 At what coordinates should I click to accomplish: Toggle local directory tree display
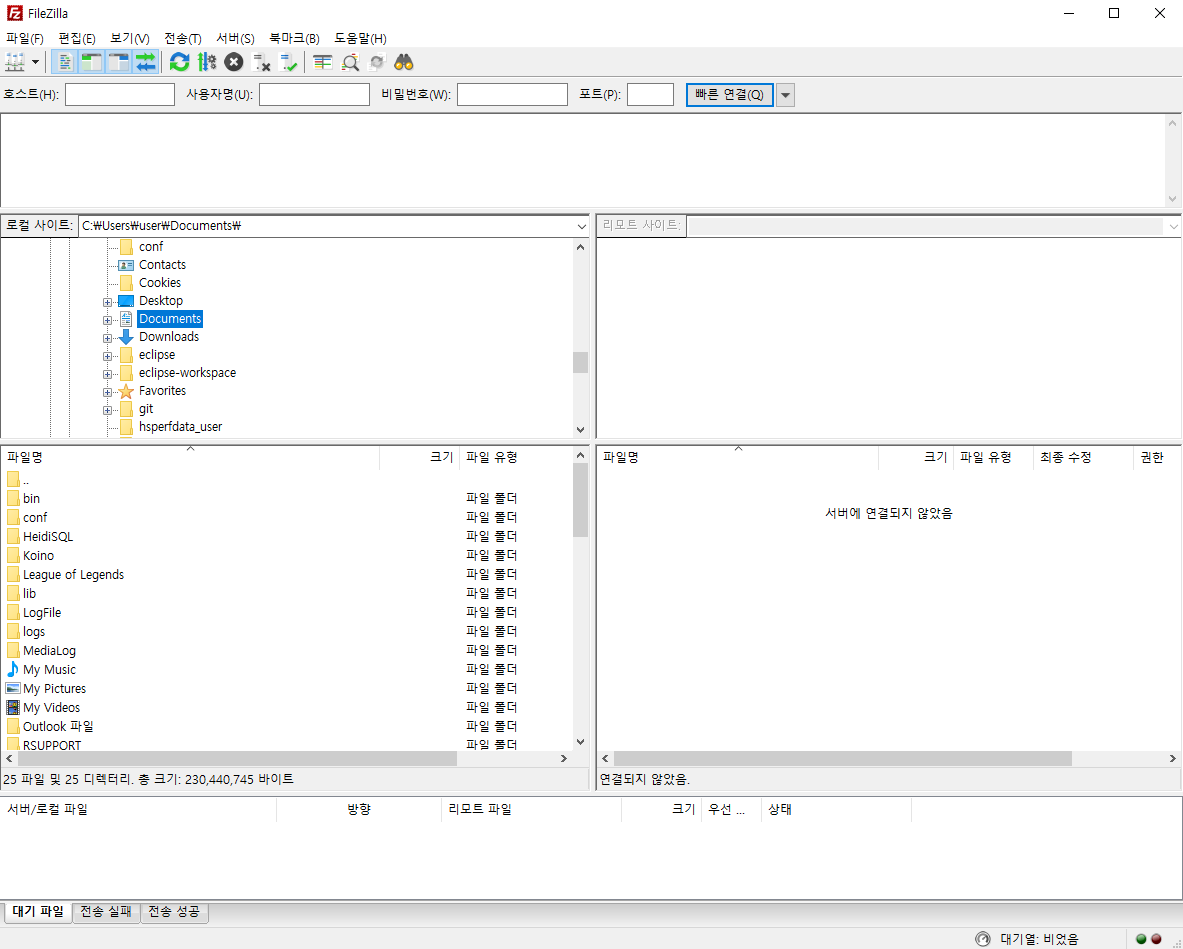(92, 62)
